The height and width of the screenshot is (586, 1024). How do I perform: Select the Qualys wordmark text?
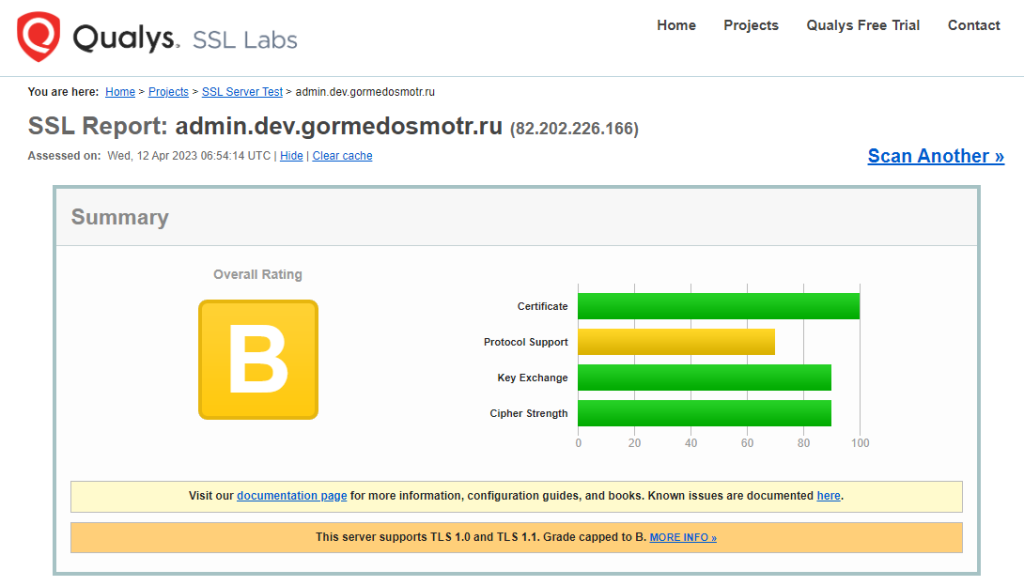click(x=125, y=38)
